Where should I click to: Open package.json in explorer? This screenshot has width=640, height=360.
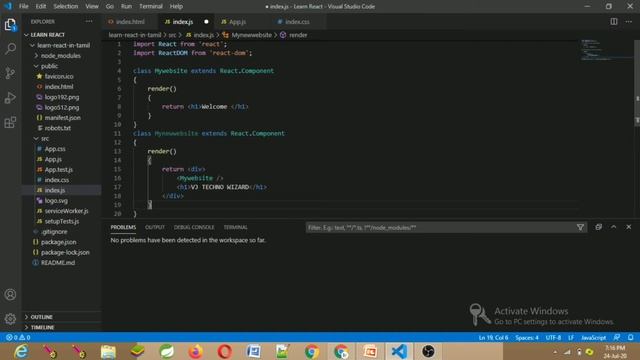point(58,242)
